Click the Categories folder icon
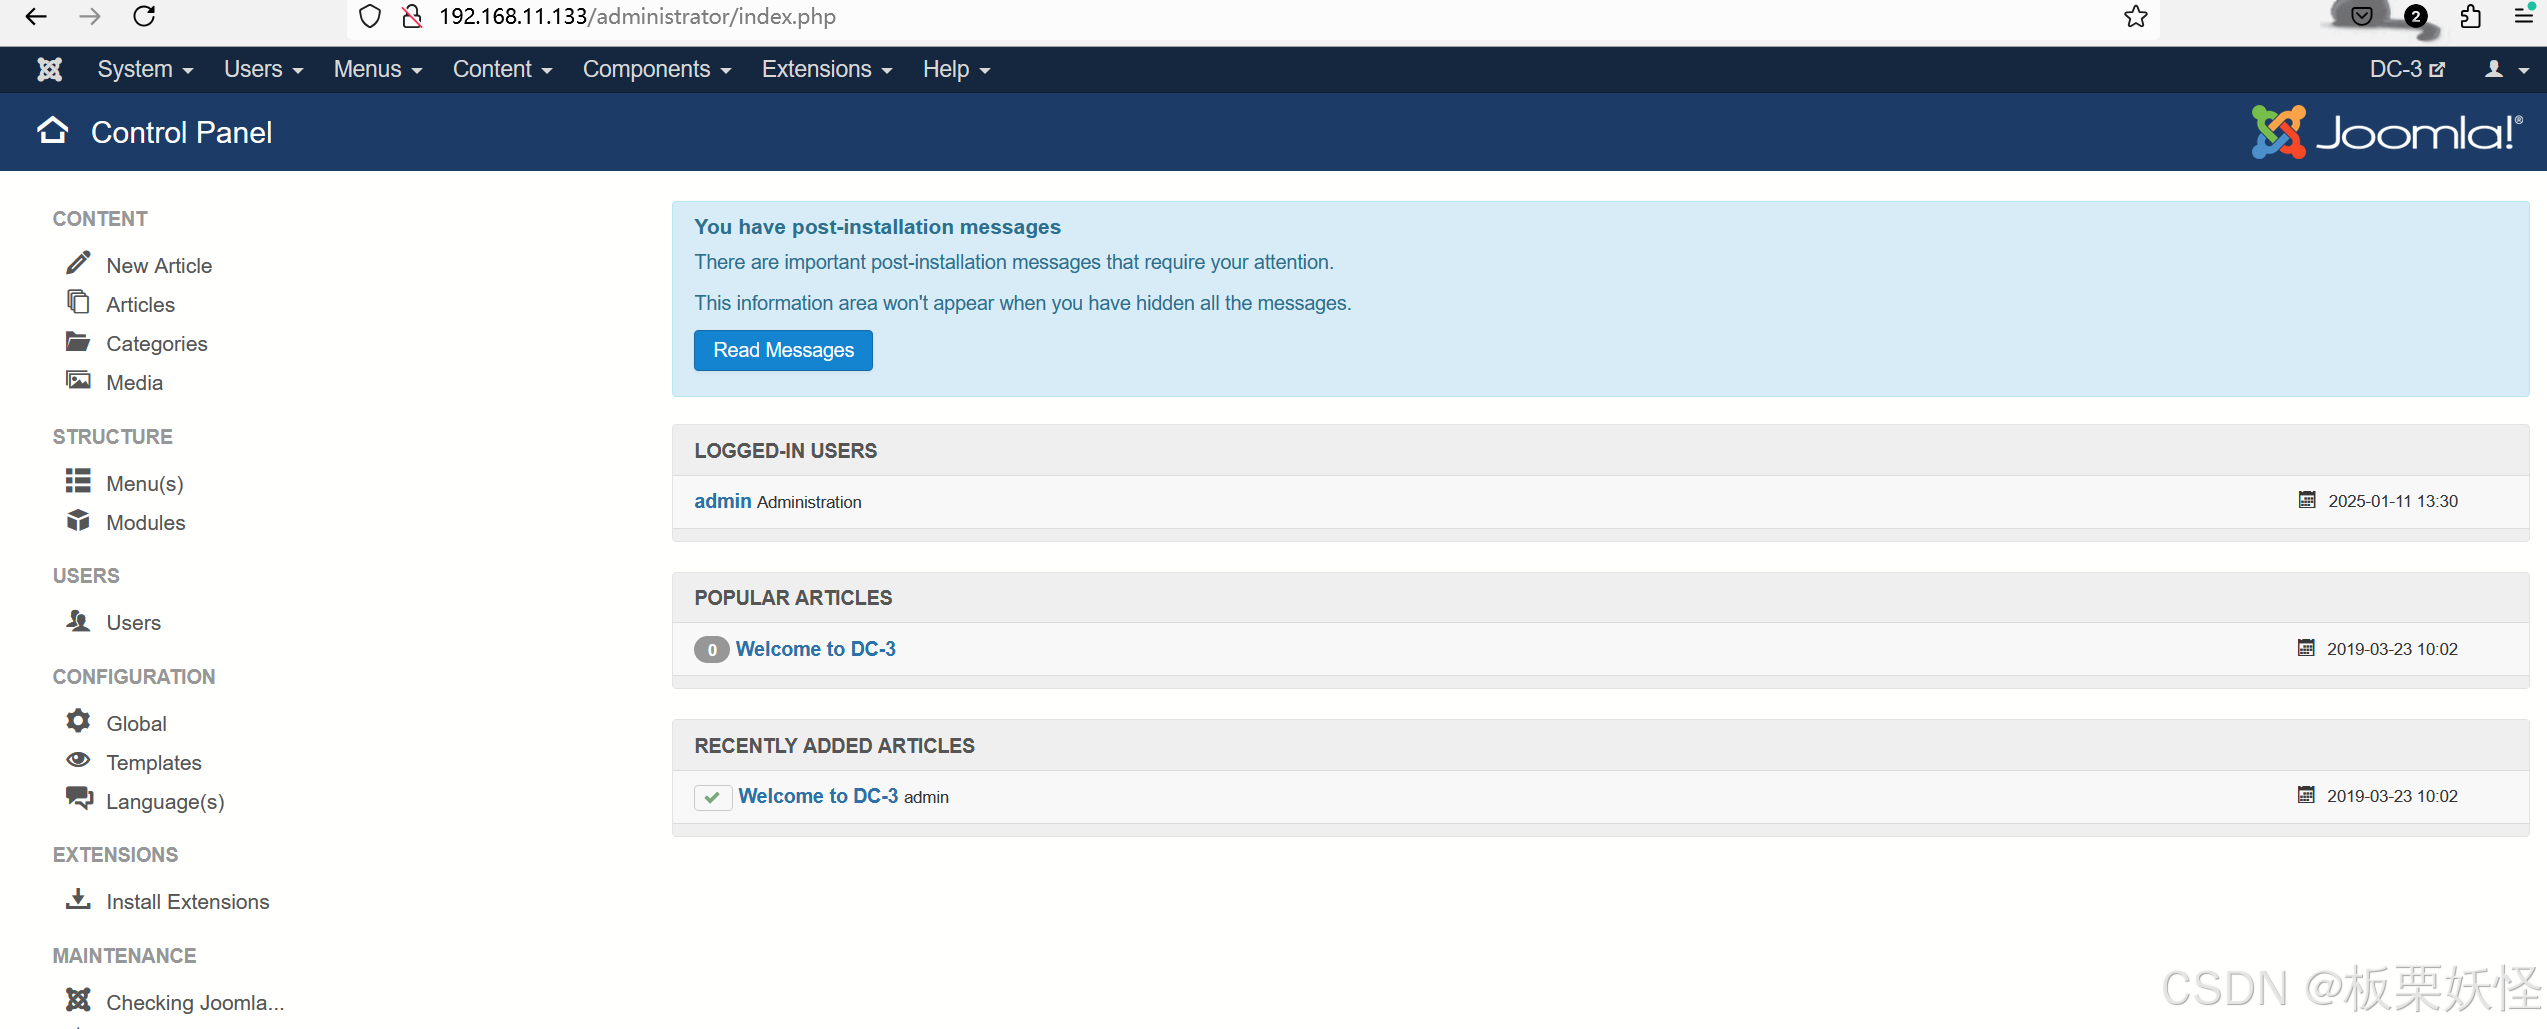The height and width of the screenshot is (1029, 2547). (x=78, y=341)
